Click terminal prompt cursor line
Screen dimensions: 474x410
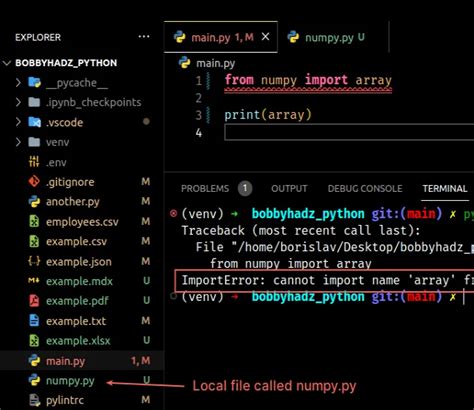click(x=322, y=297)
